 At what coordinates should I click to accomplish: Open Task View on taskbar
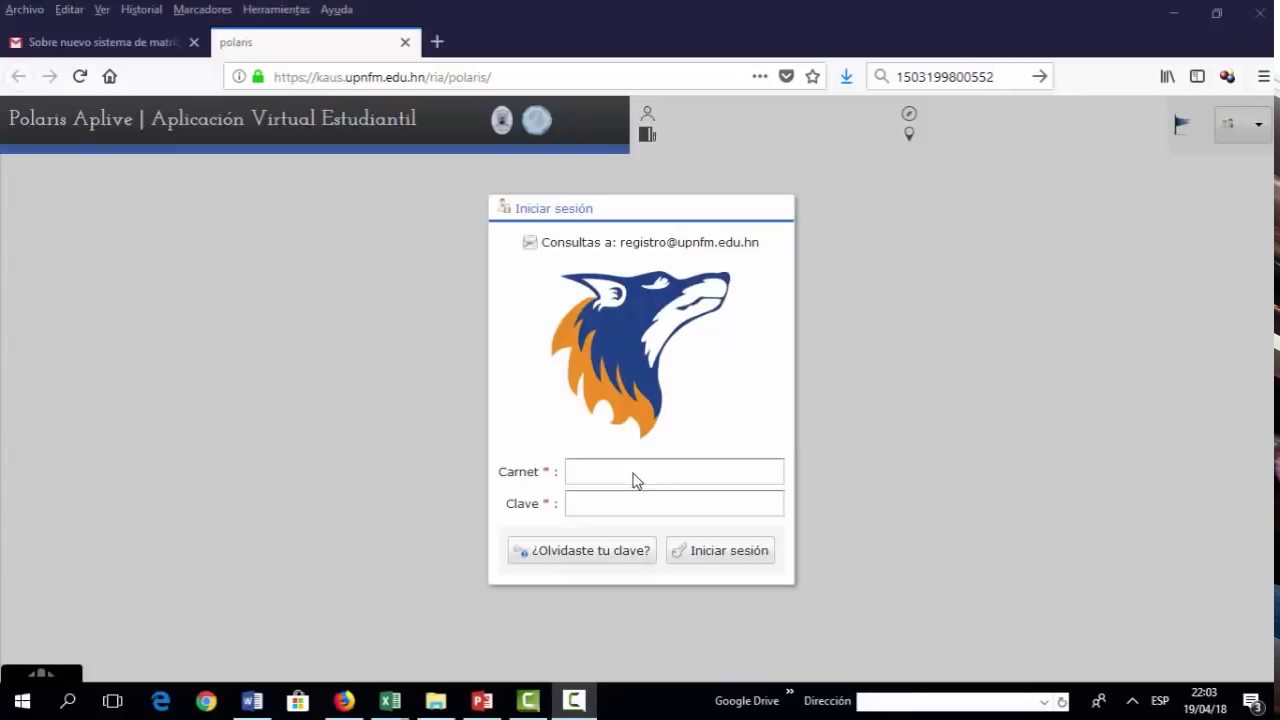113,701
